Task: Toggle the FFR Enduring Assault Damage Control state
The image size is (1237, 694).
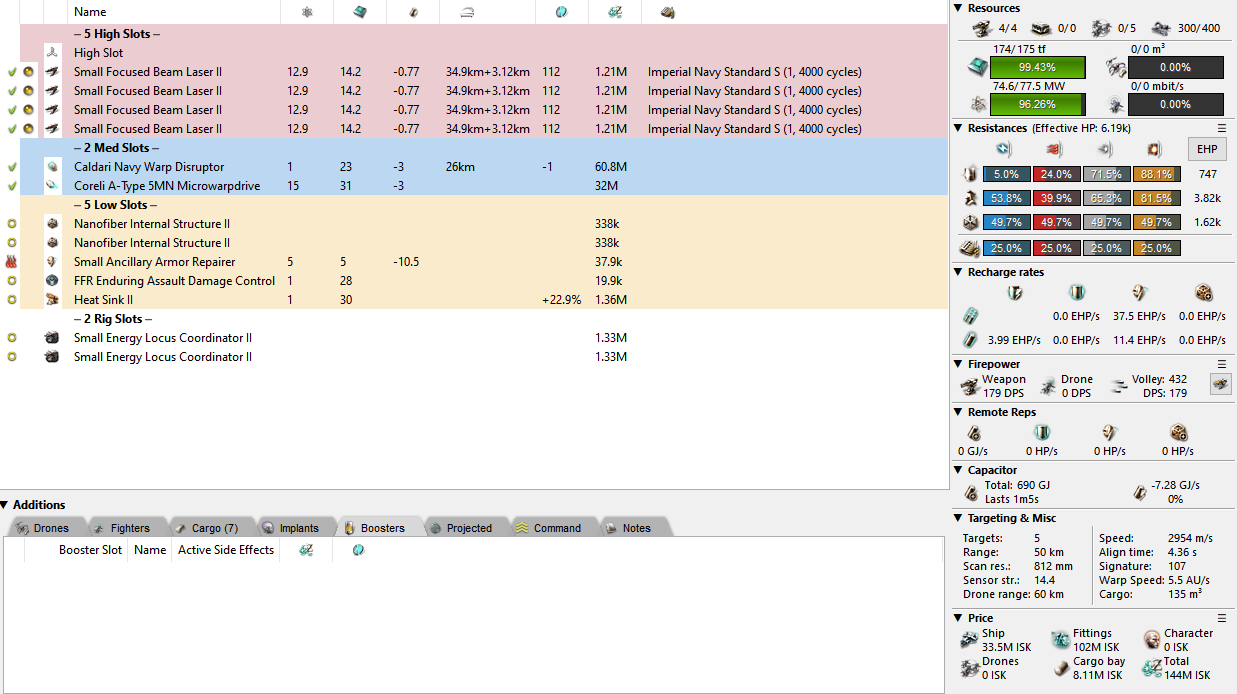Action: (12, 281)
